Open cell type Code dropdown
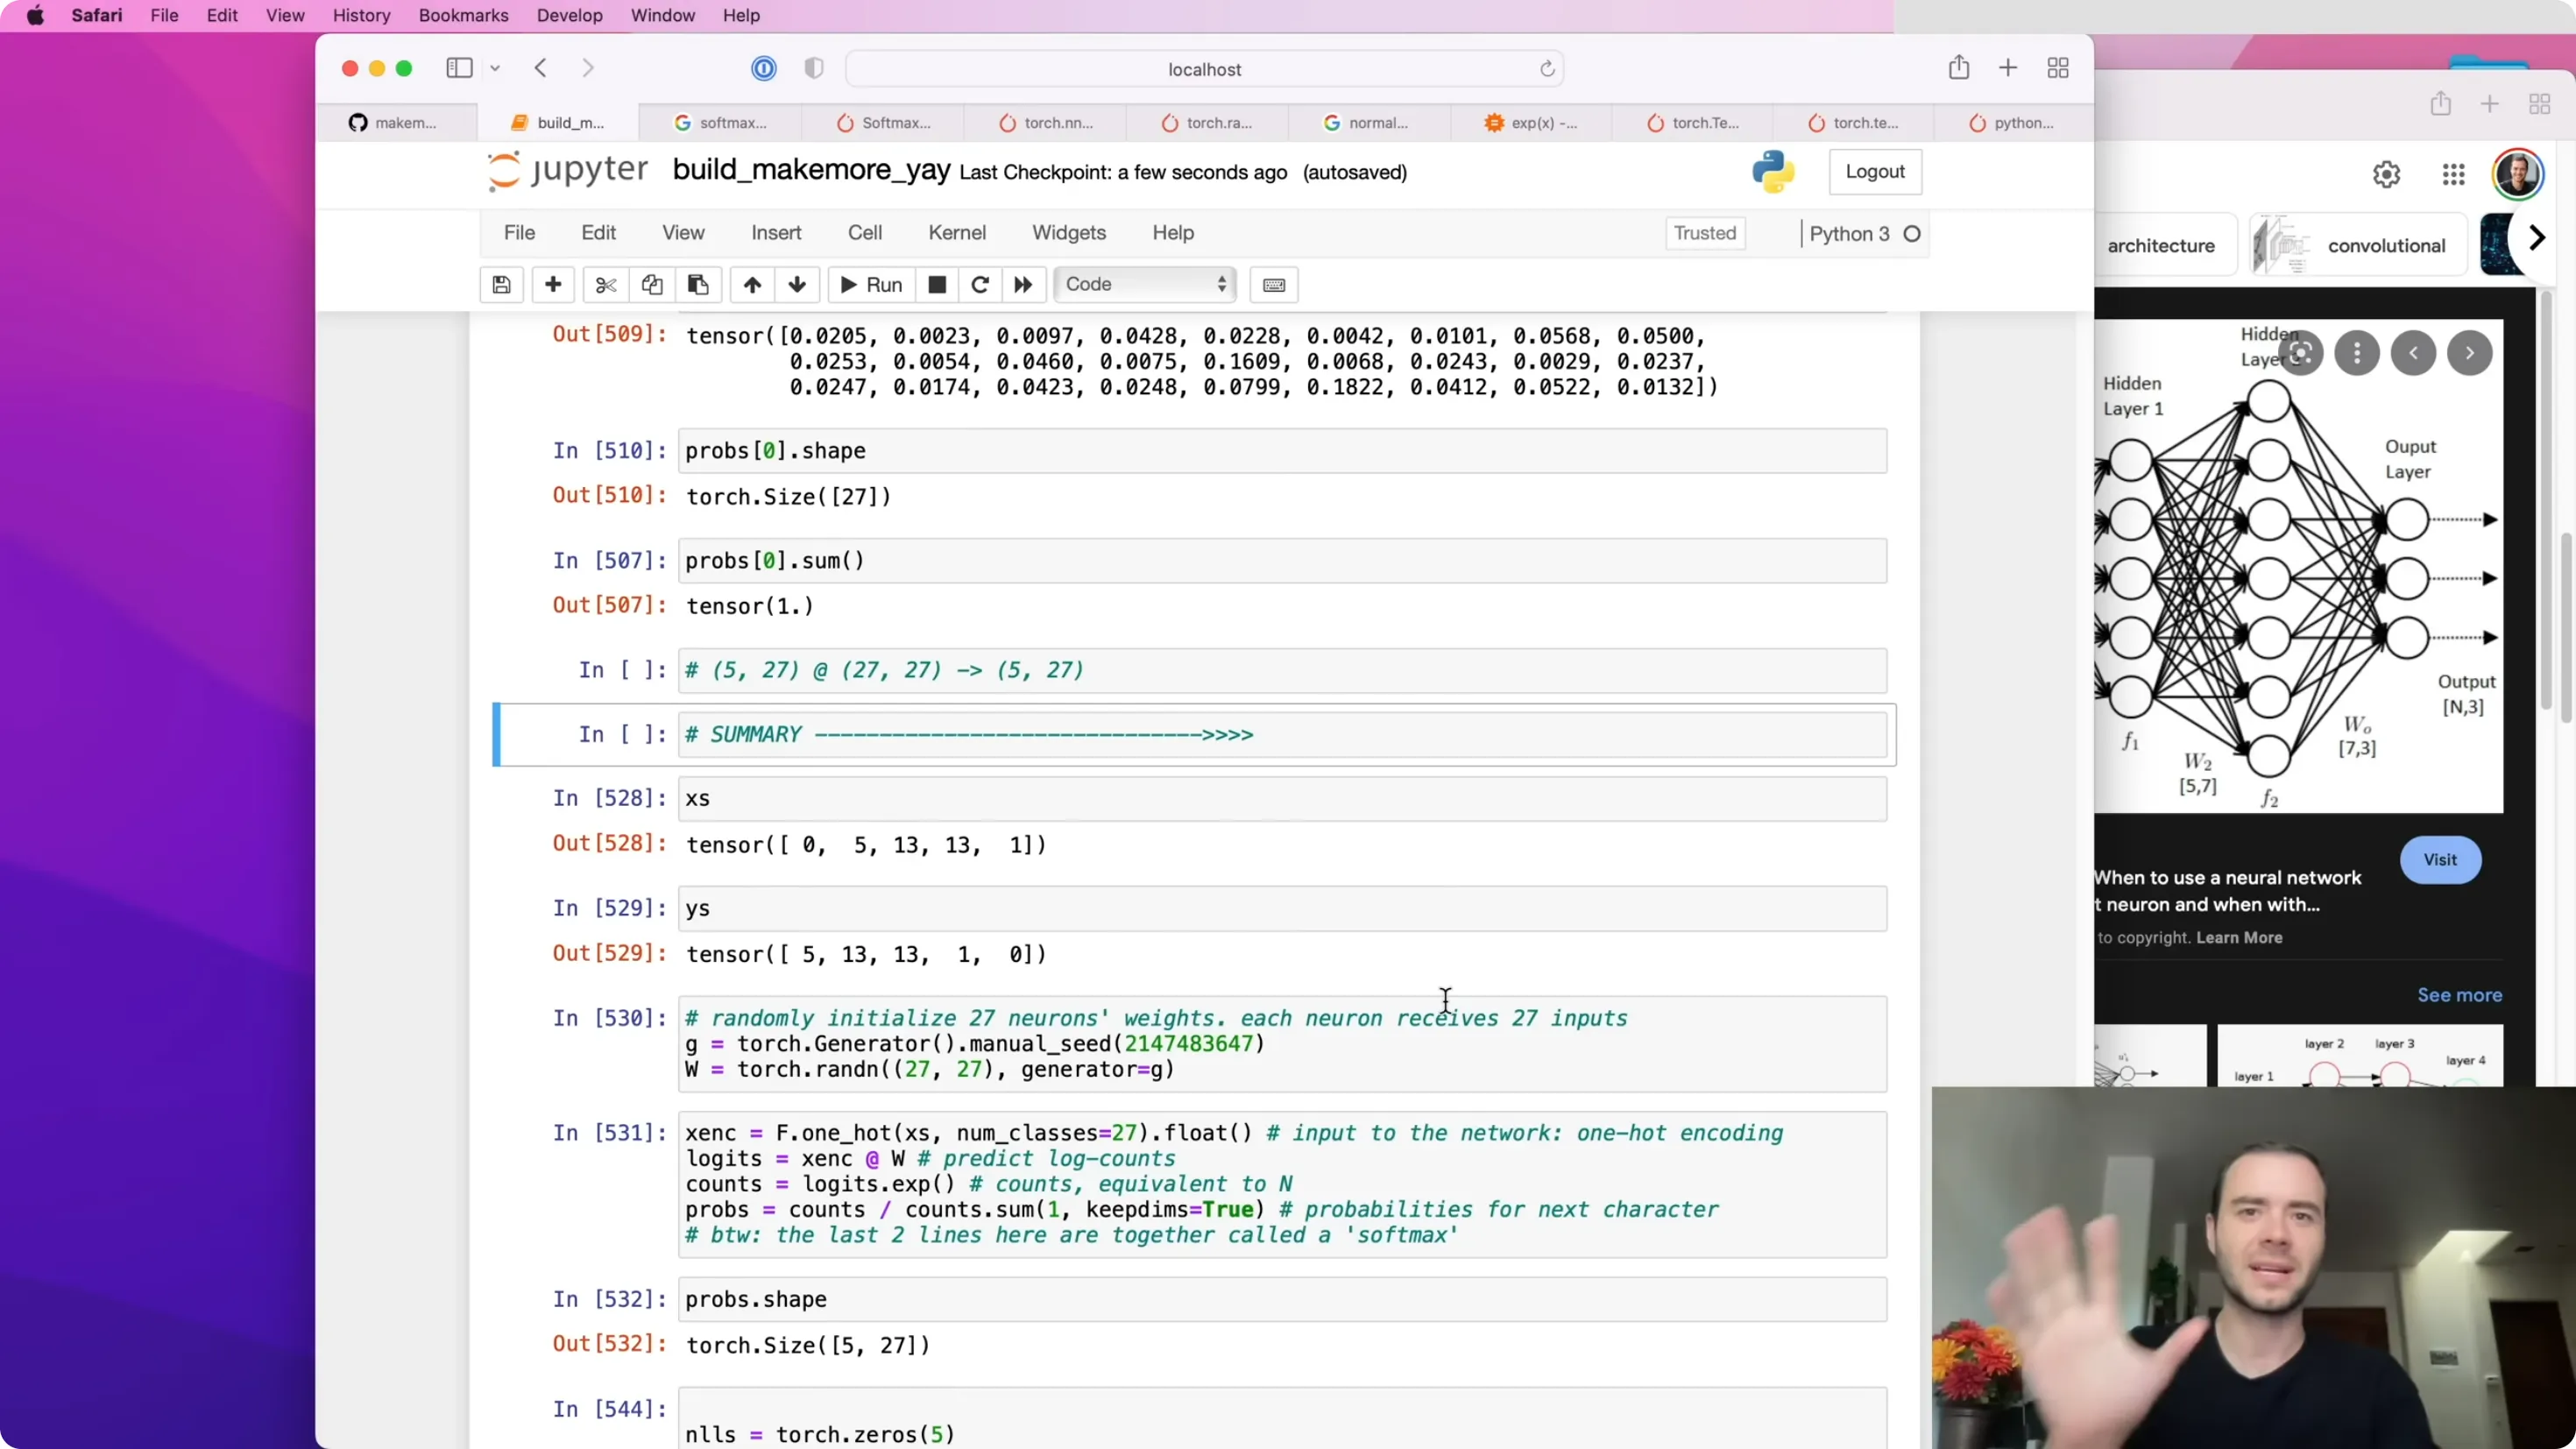2576x1449 pixels. click(1145, 285)
